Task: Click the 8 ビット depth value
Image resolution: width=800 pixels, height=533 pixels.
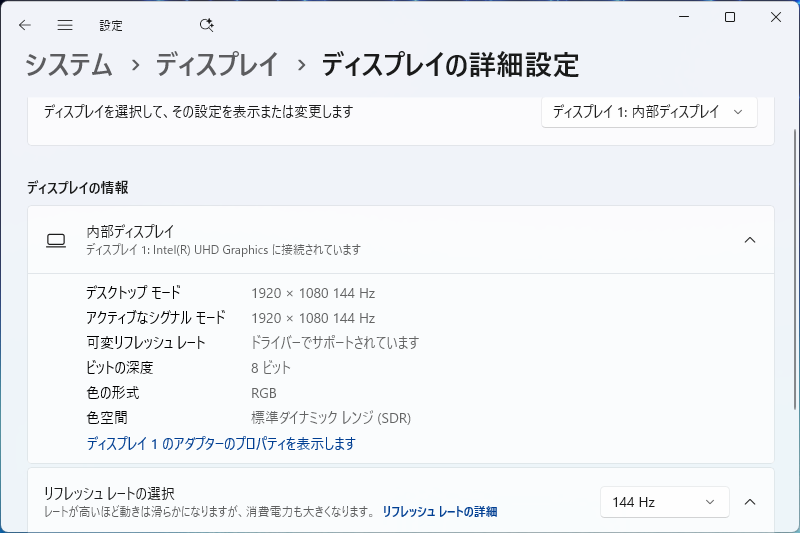Action: pyautogui.click(x=270, y=368)
